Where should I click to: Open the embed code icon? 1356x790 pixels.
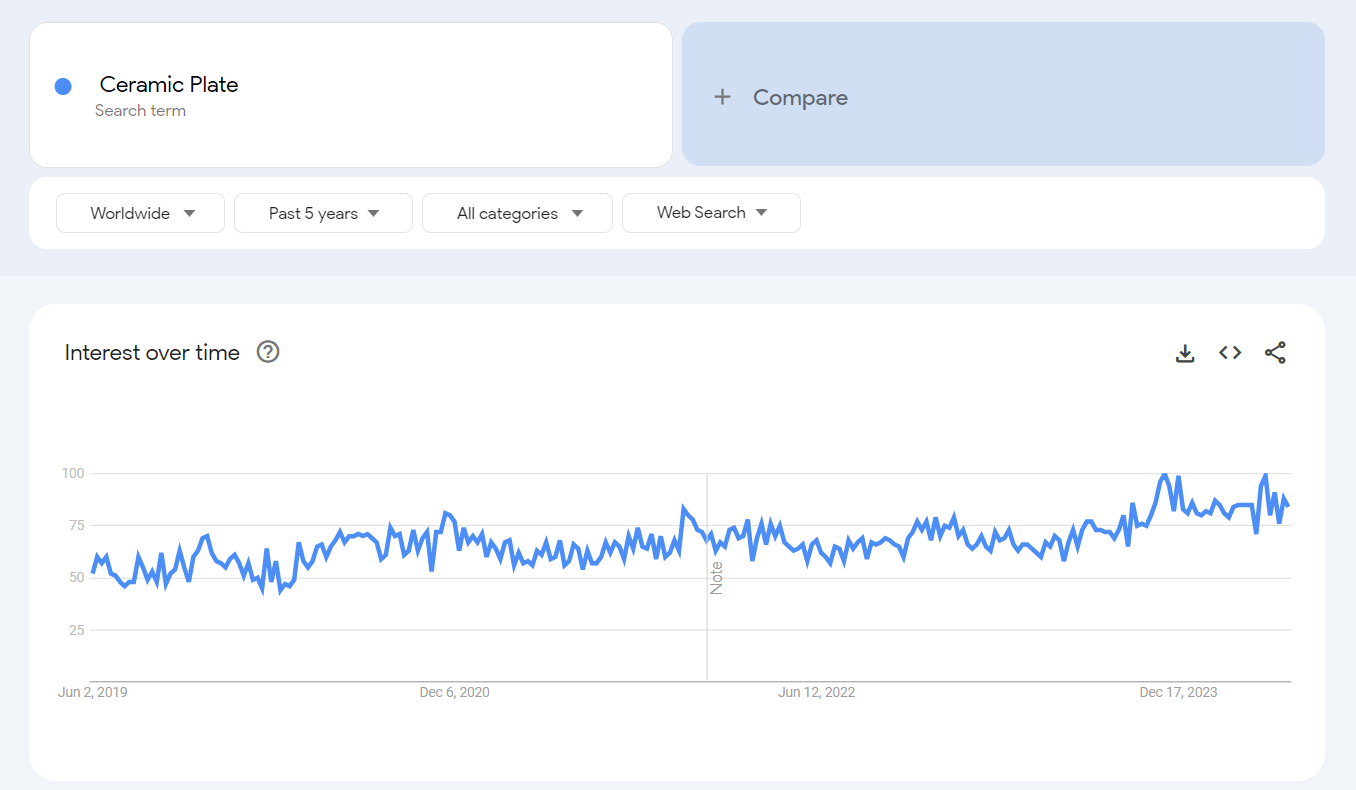coord(1230,353)
